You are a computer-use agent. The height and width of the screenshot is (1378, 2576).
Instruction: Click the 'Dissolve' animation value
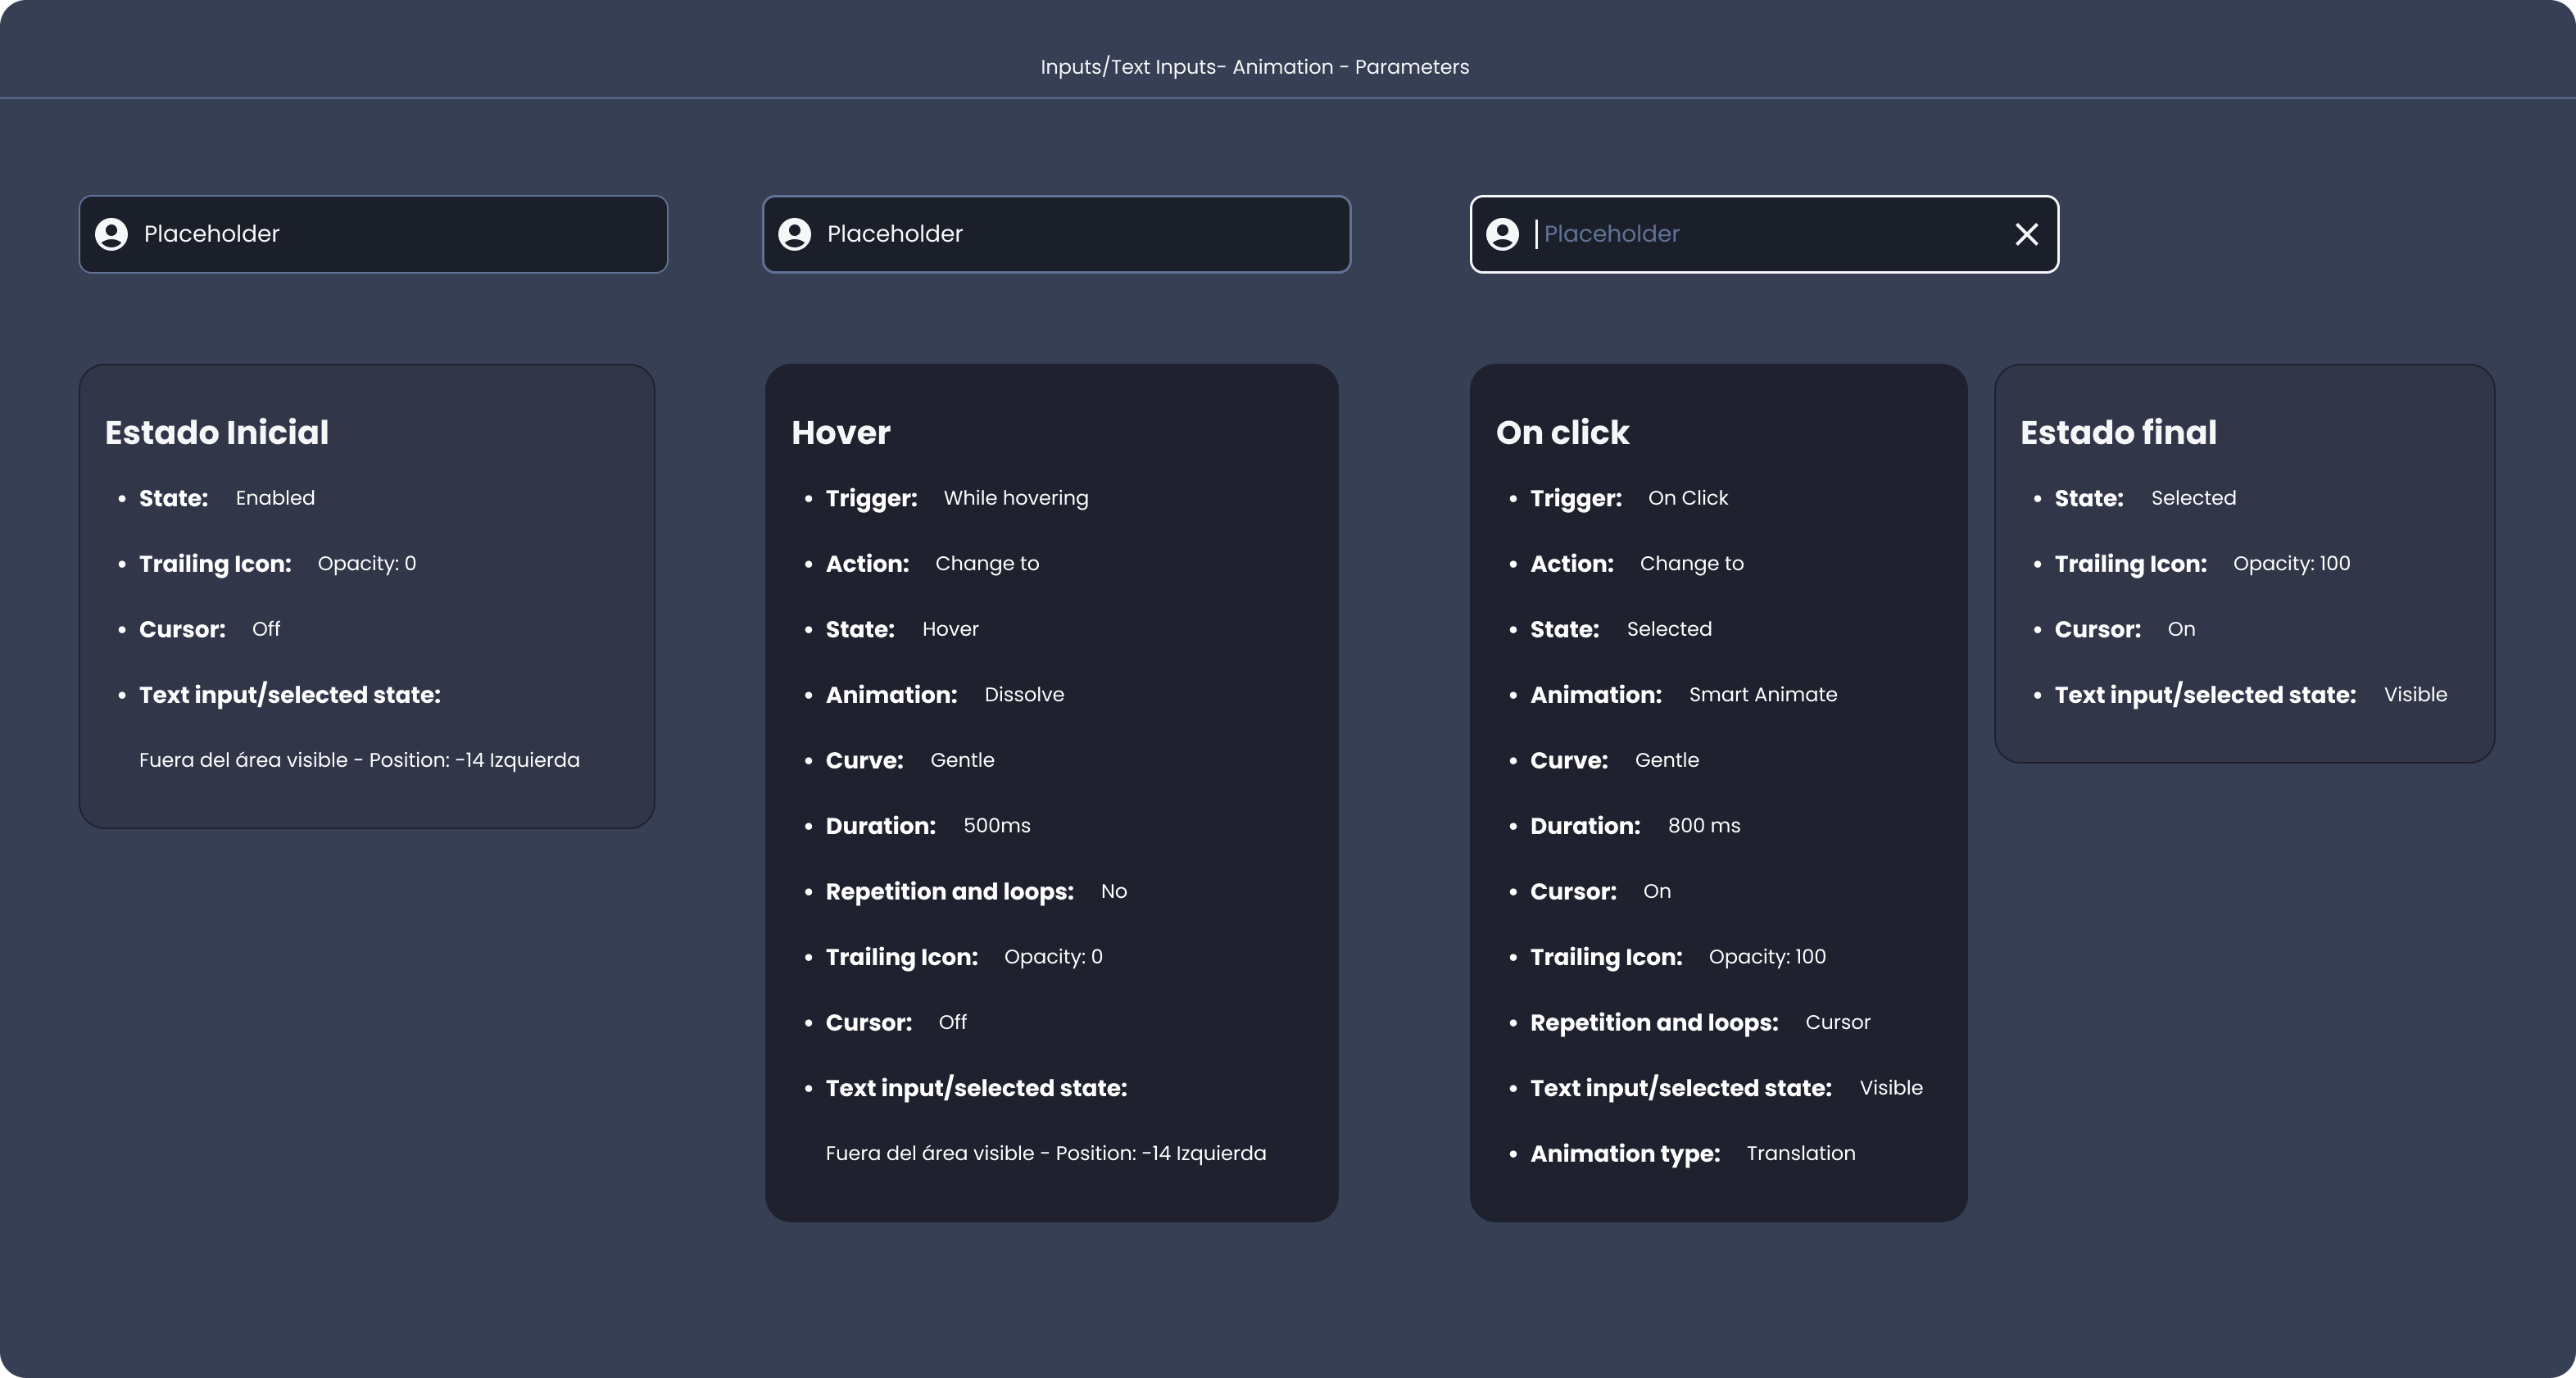1024,694
